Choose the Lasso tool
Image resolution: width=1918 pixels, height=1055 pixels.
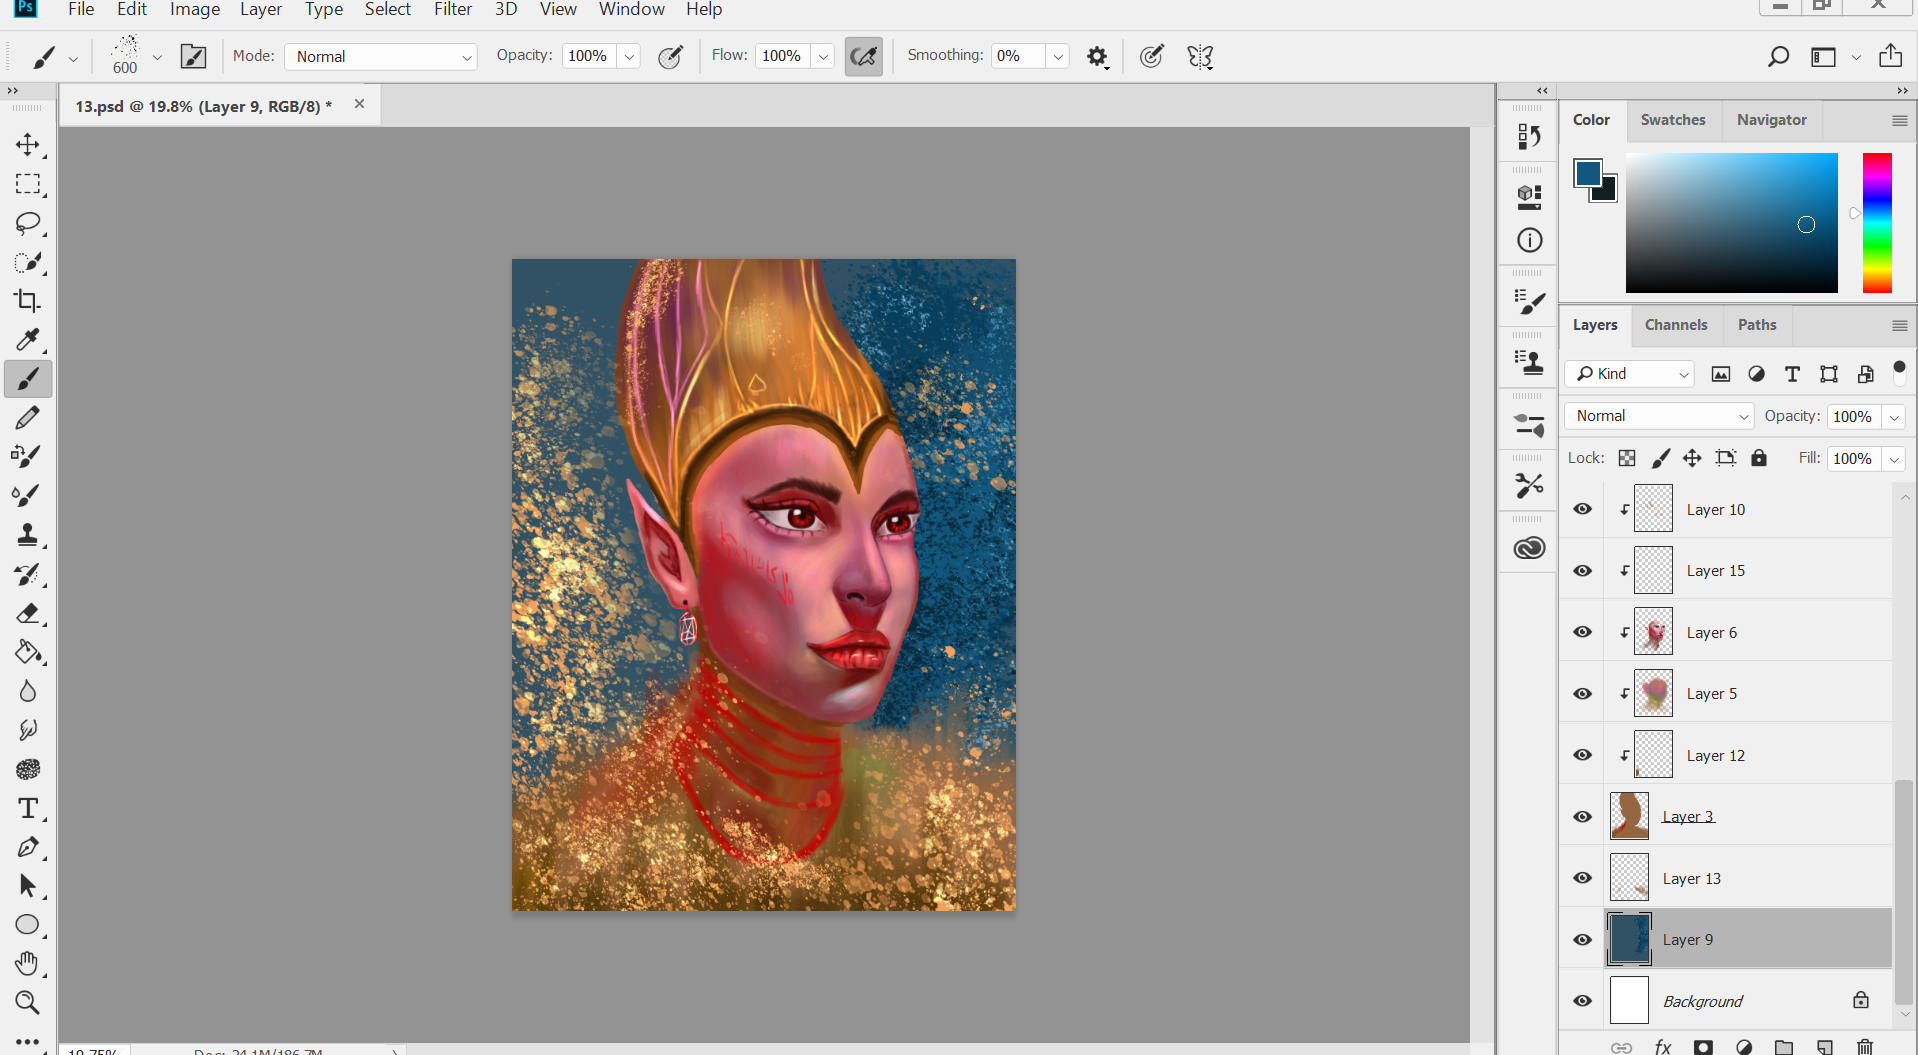(x=27, y=223)
